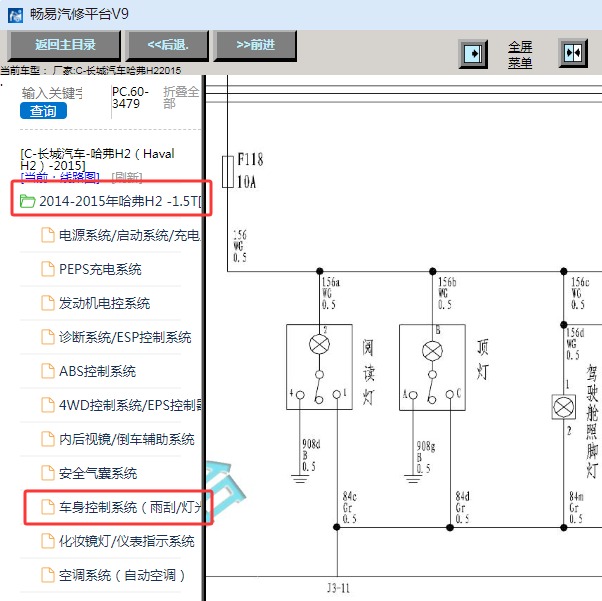Open 内后视镜/倒车辅助系统 item
The height and width of the screenshot is (601, 602).
coord(127,439)
